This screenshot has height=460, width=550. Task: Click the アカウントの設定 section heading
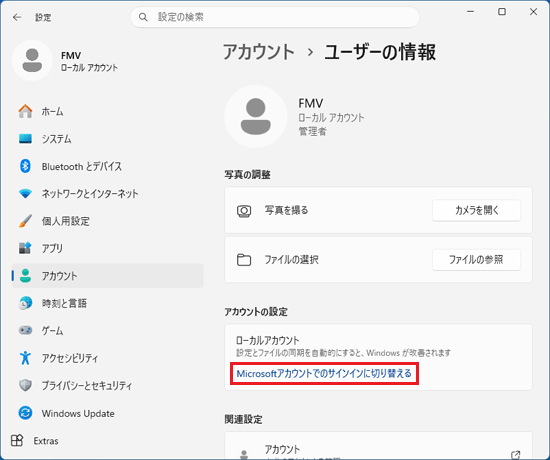pos(256,312)
